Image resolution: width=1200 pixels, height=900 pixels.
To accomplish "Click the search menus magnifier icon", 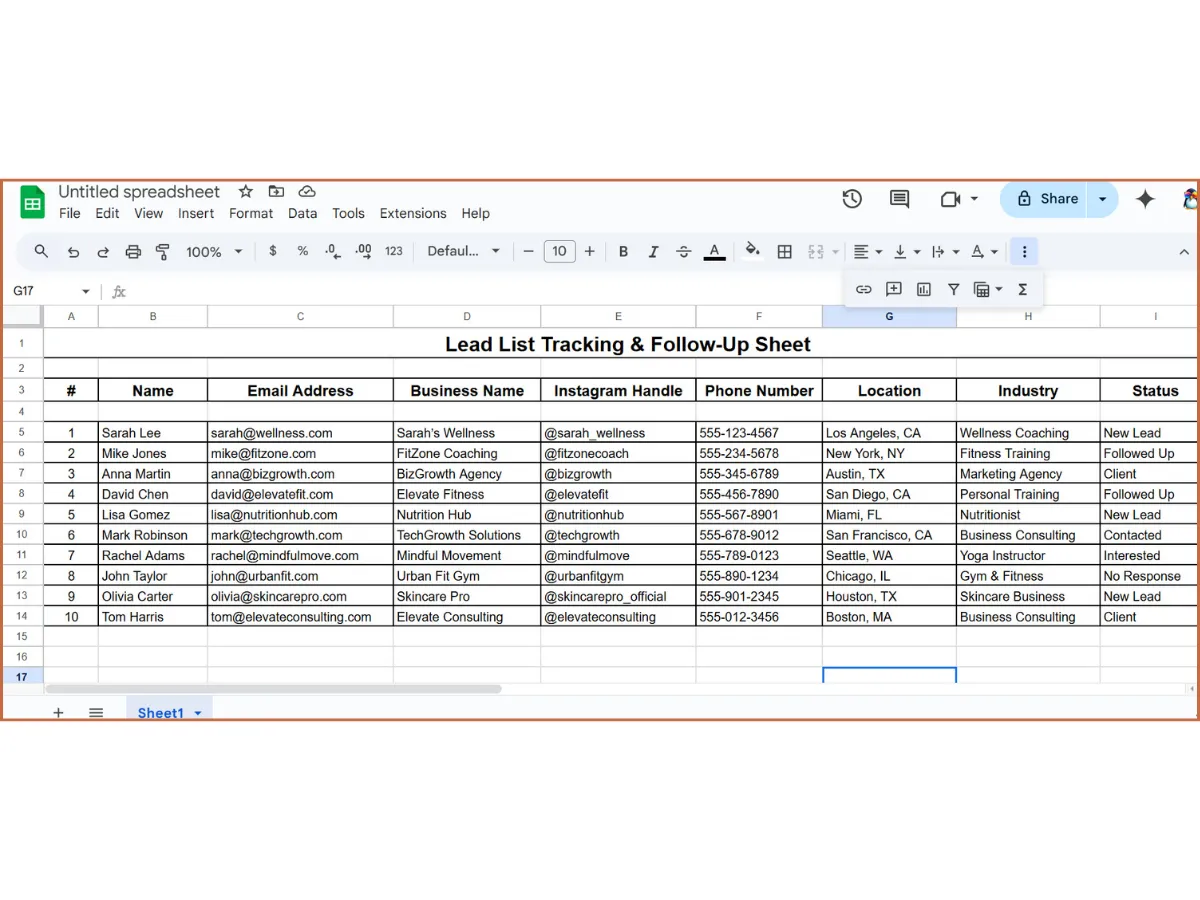I will [41, 251].
